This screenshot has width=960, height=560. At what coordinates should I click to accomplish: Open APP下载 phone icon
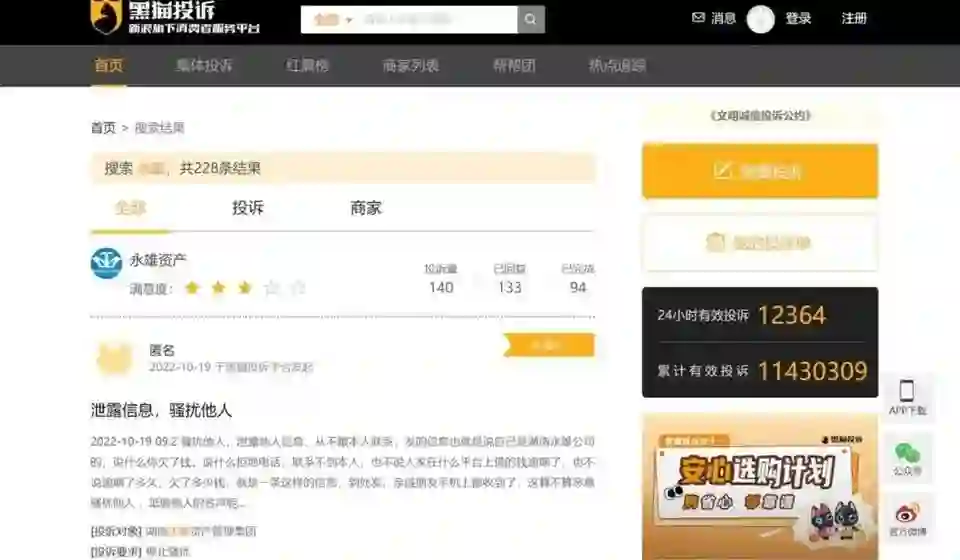907,390
